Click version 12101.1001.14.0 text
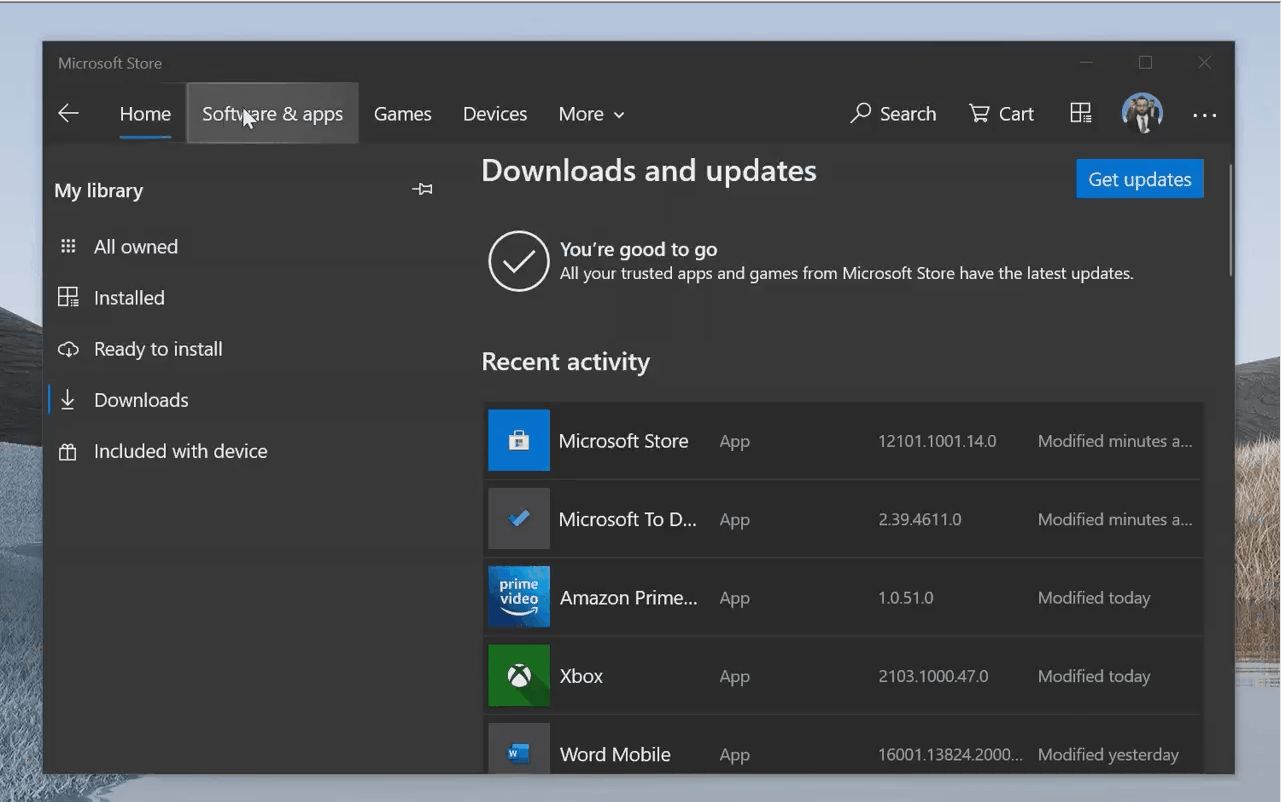This screenshot has width=1281, height=802. click(937, 441)
